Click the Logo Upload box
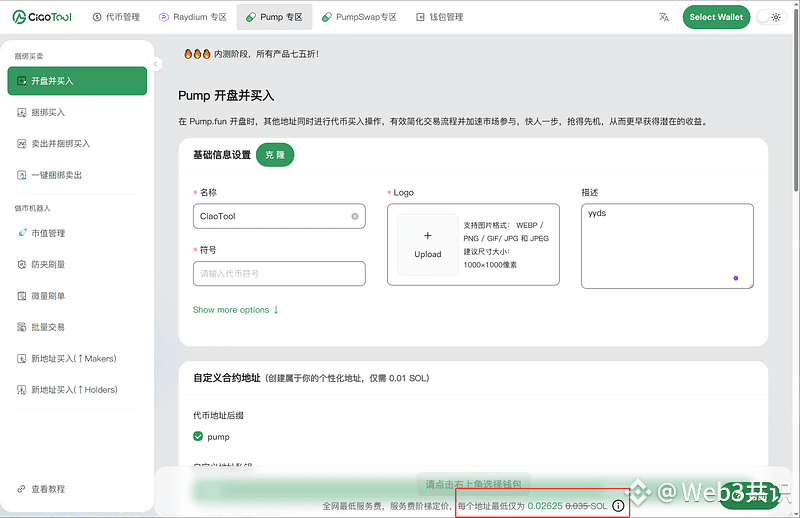Image resolution: width=800 pixels, height=518 pixels. (427, 245)
